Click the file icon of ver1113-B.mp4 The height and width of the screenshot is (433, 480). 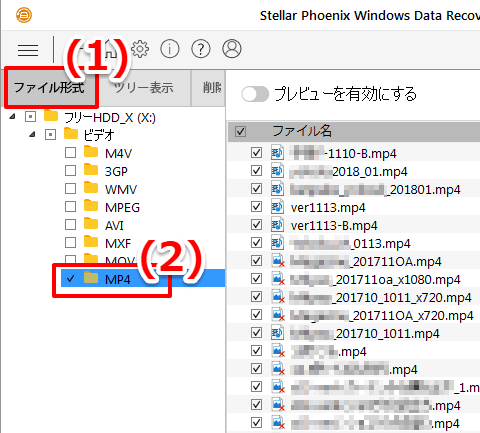click(277, 225)
